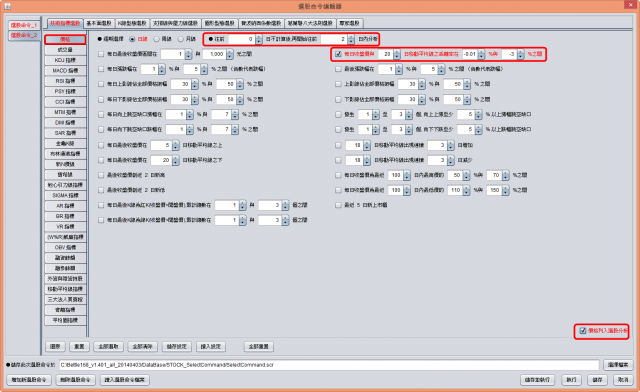
Task: Open the (W%R) 威廉指標 sidebar button
Action: click(65, 237)
